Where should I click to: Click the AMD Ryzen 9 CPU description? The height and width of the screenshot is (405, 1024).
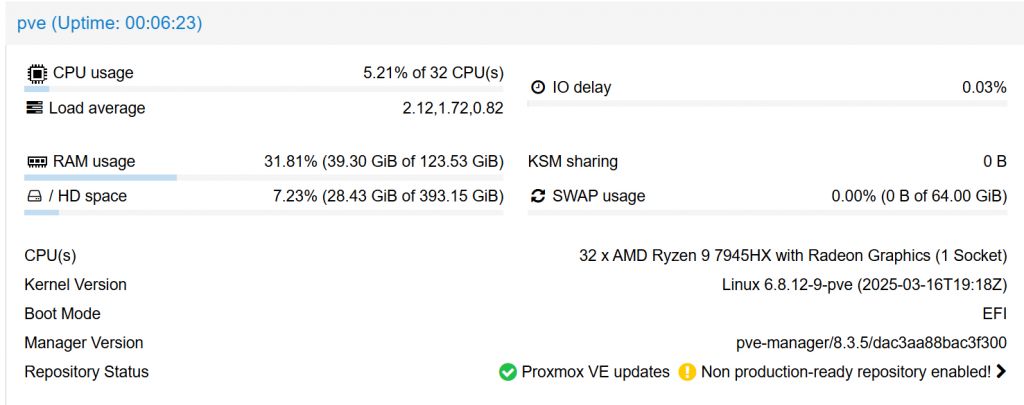pyautogui.click(x=793, y=256)
